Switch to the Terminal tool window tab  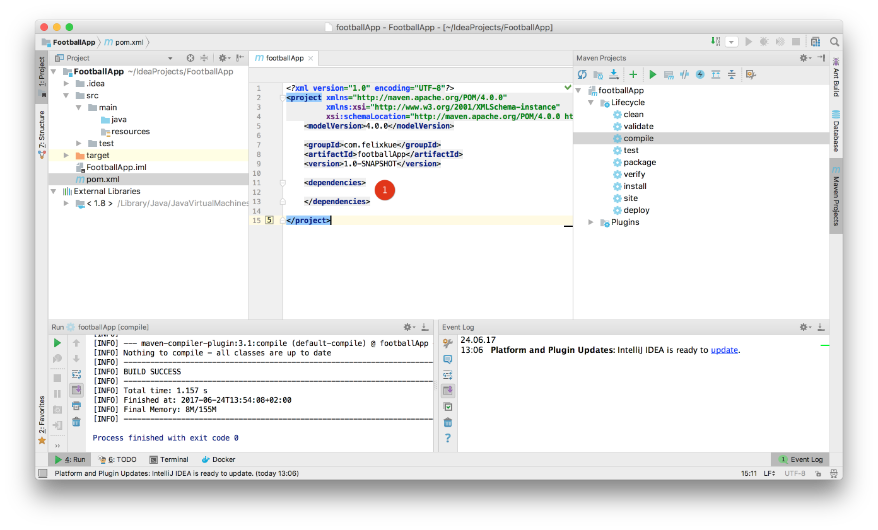pyautogui.click(x=168, y=459)
